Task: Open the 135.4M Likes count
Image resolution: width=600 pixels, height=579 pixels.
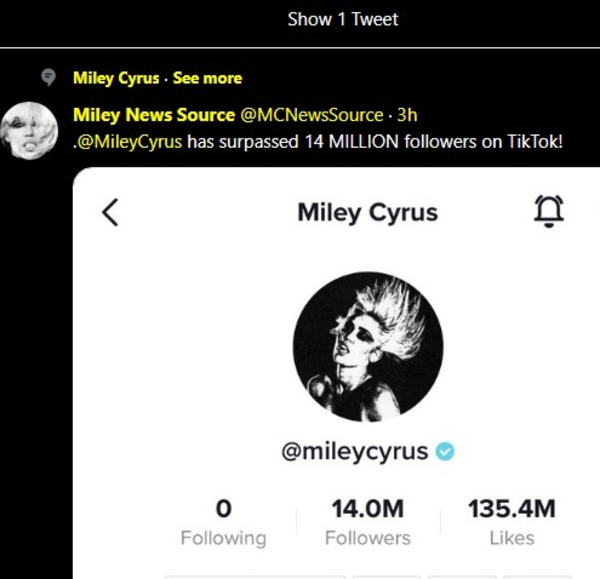Action: (x=511, y=509)
